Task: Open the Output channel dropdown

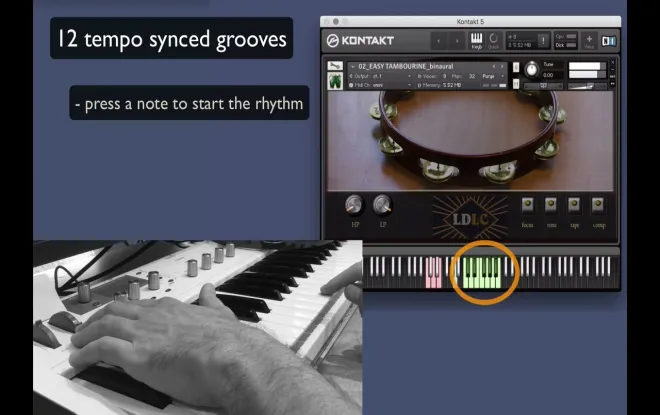Action: click(x=380, y=76)
